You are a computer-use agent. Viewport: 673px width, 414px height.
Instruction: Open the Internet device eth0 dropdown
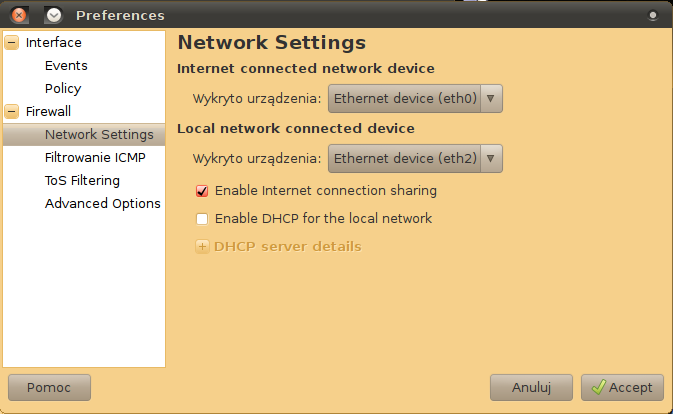tap(415, 99)
